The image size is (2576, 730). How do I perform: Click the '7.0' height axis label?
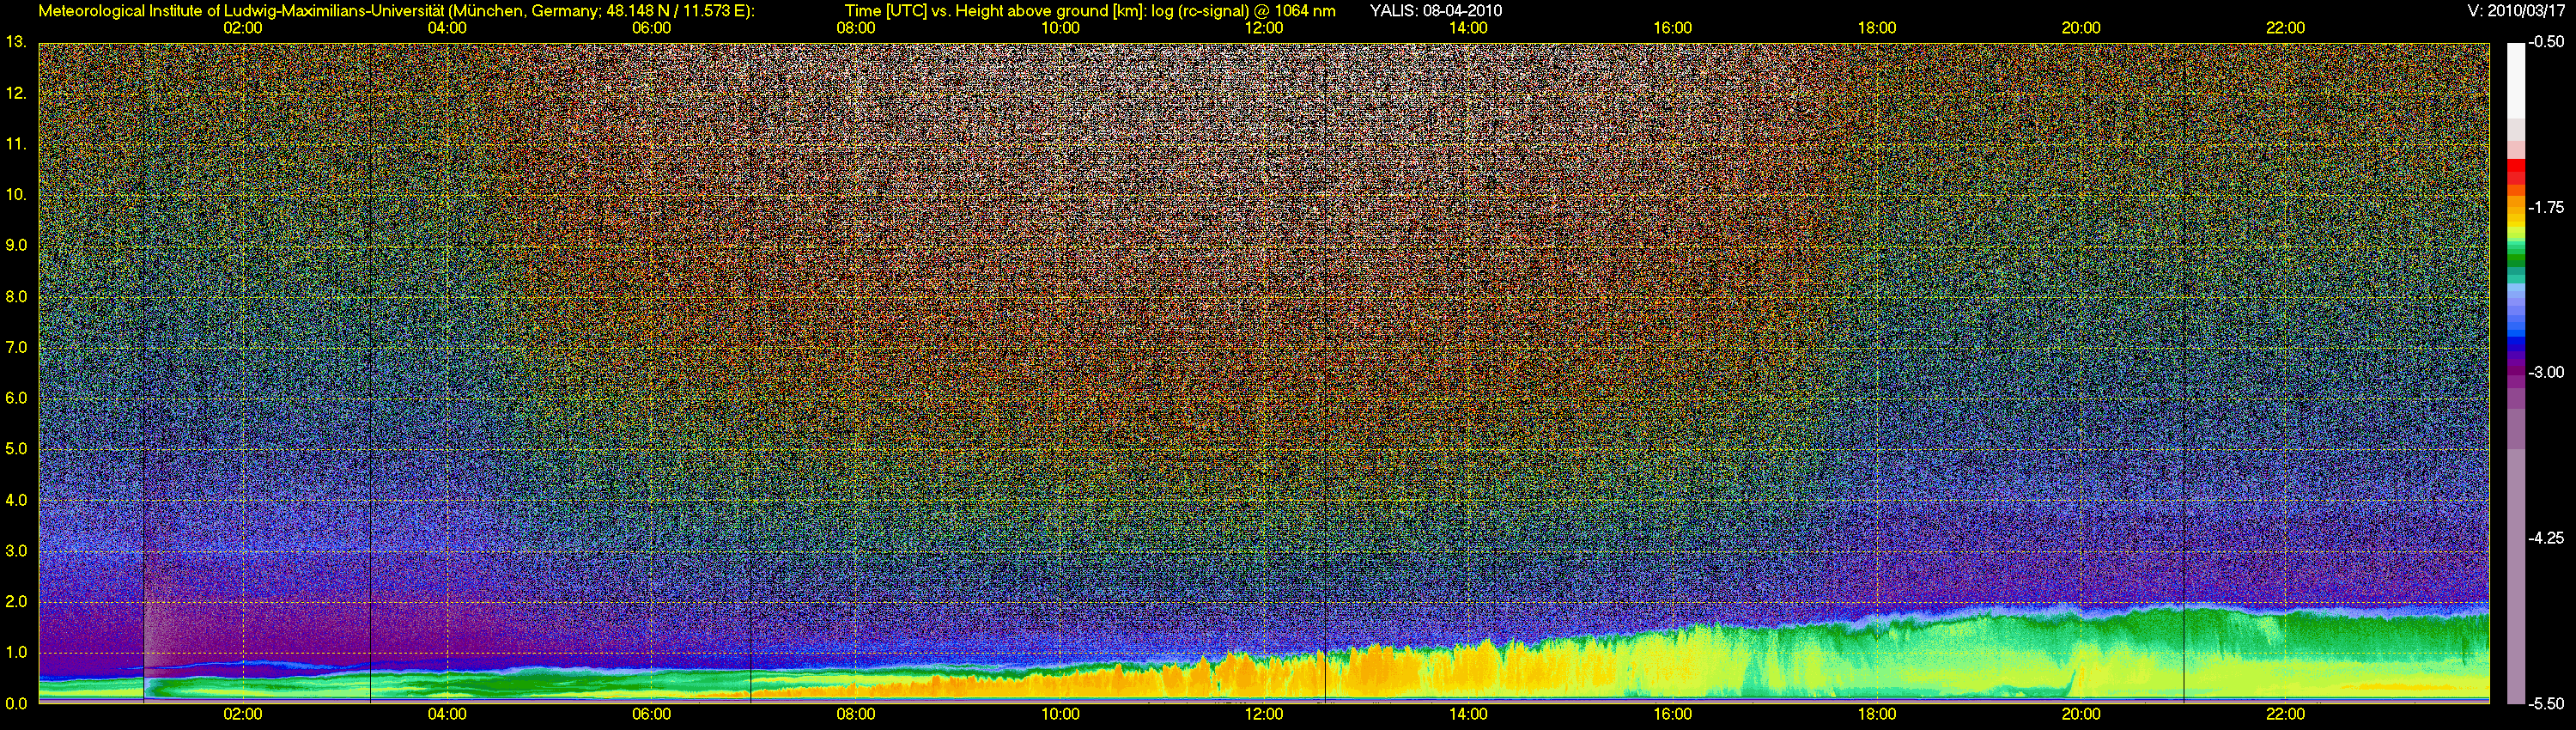(x=16, y=348)
